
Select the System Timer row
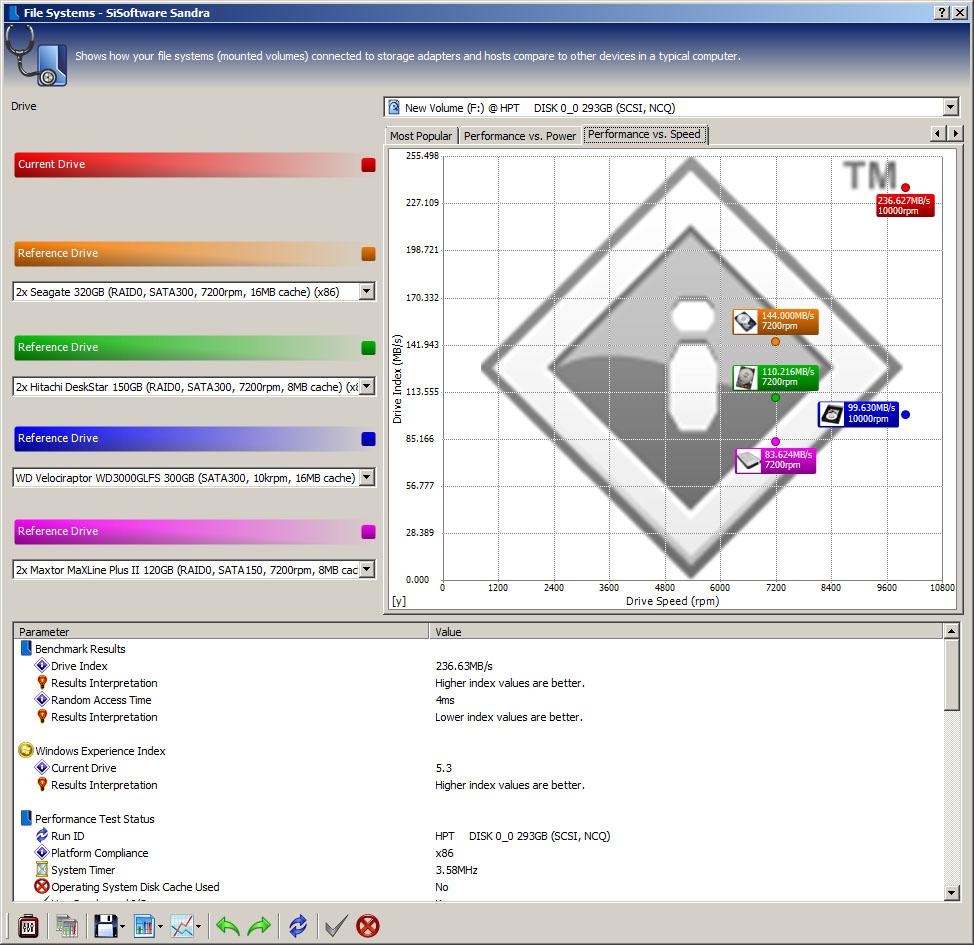coord(478,870)
